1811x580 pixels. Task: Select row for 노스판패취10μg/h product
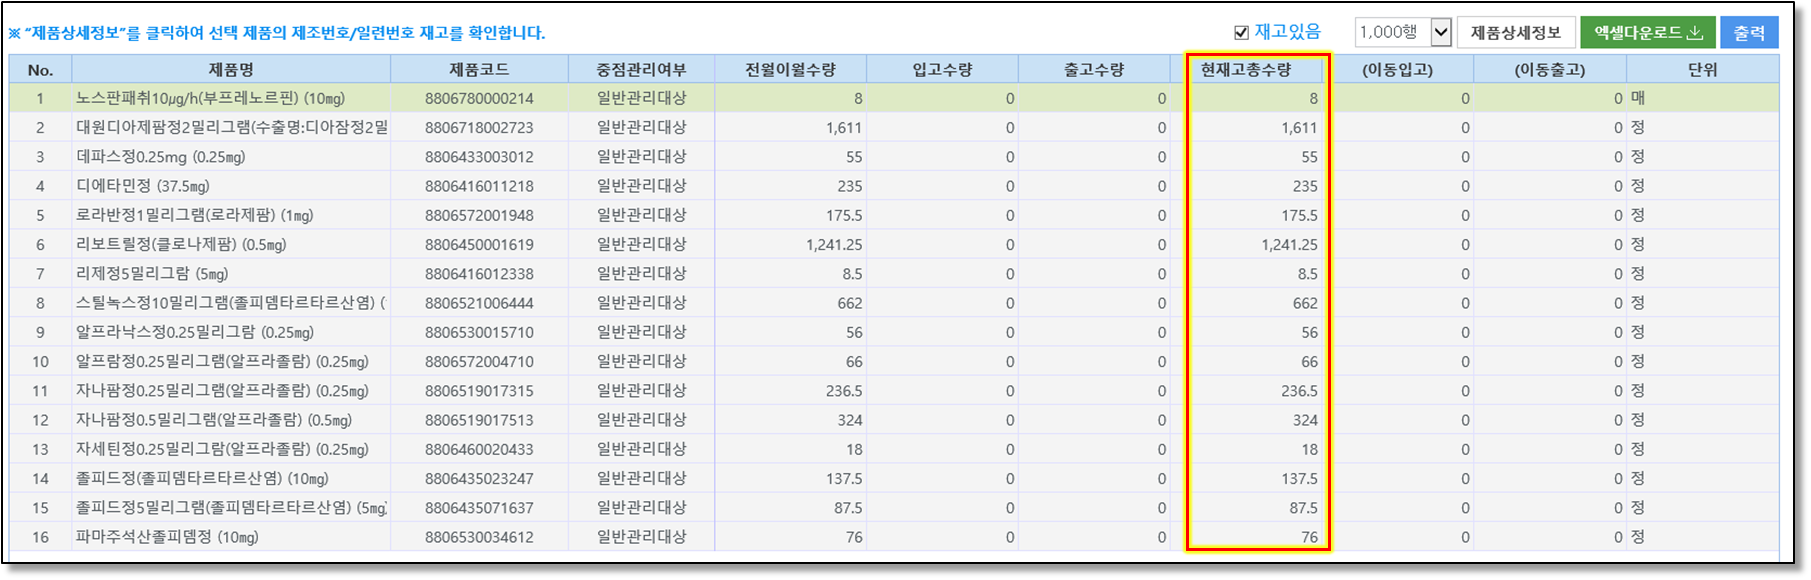(x=210, y=99)
